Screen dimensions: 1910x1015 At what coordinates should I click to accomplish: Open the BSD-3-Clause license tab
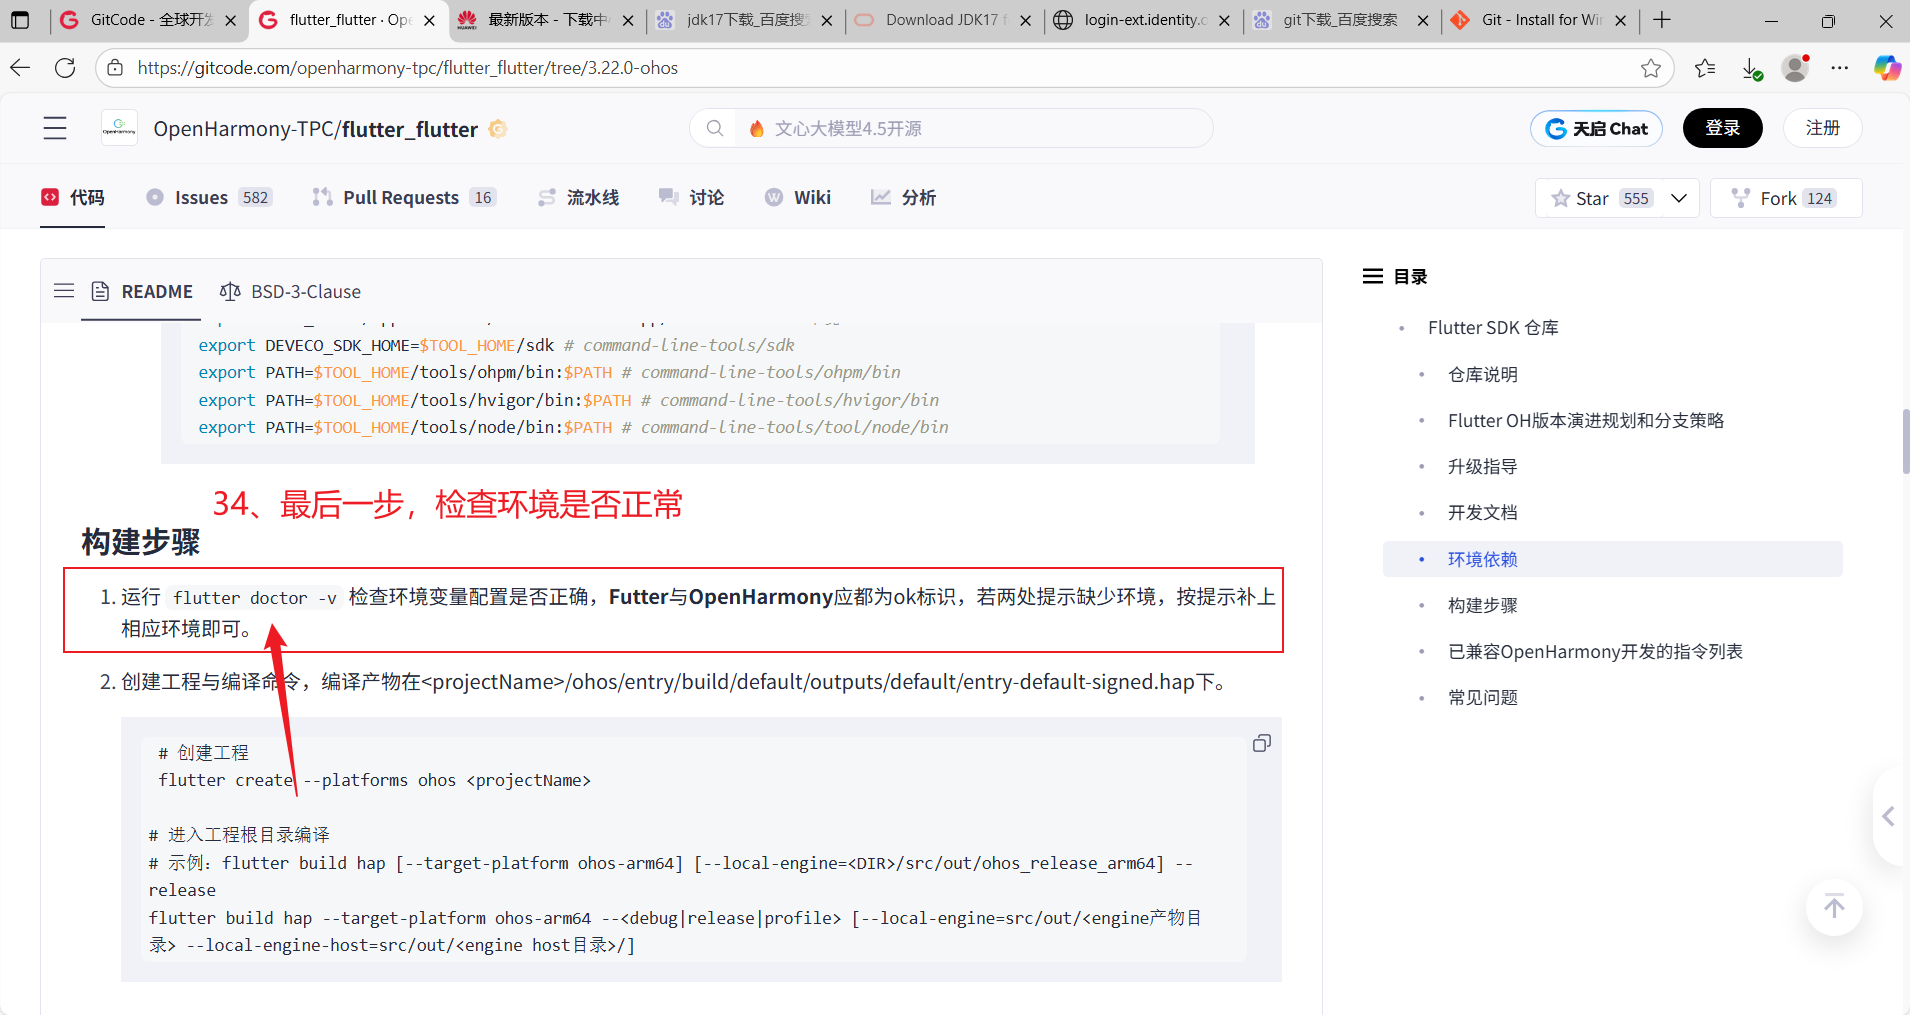point(290,291)
